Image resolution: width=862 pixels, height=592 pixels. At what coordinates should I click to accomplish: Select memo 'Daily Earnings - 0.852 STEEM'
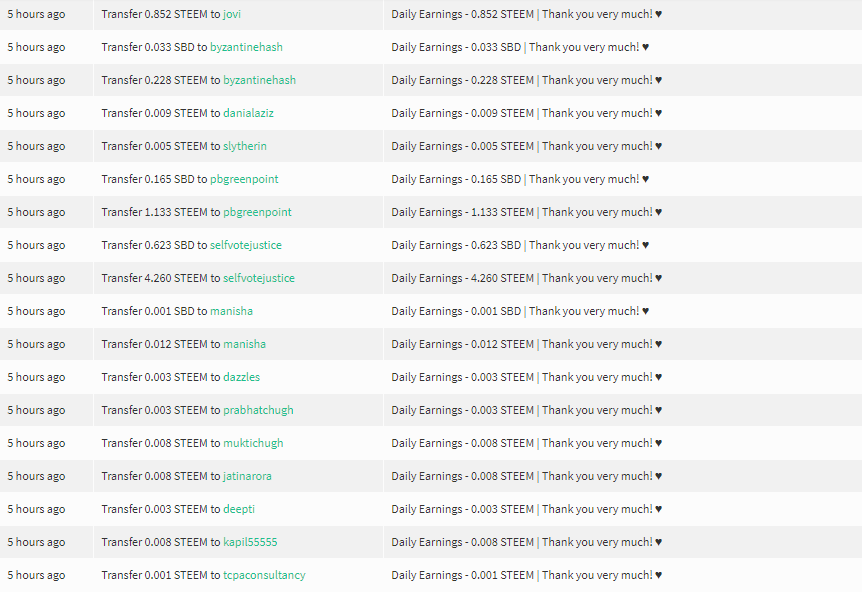[462, 14]
